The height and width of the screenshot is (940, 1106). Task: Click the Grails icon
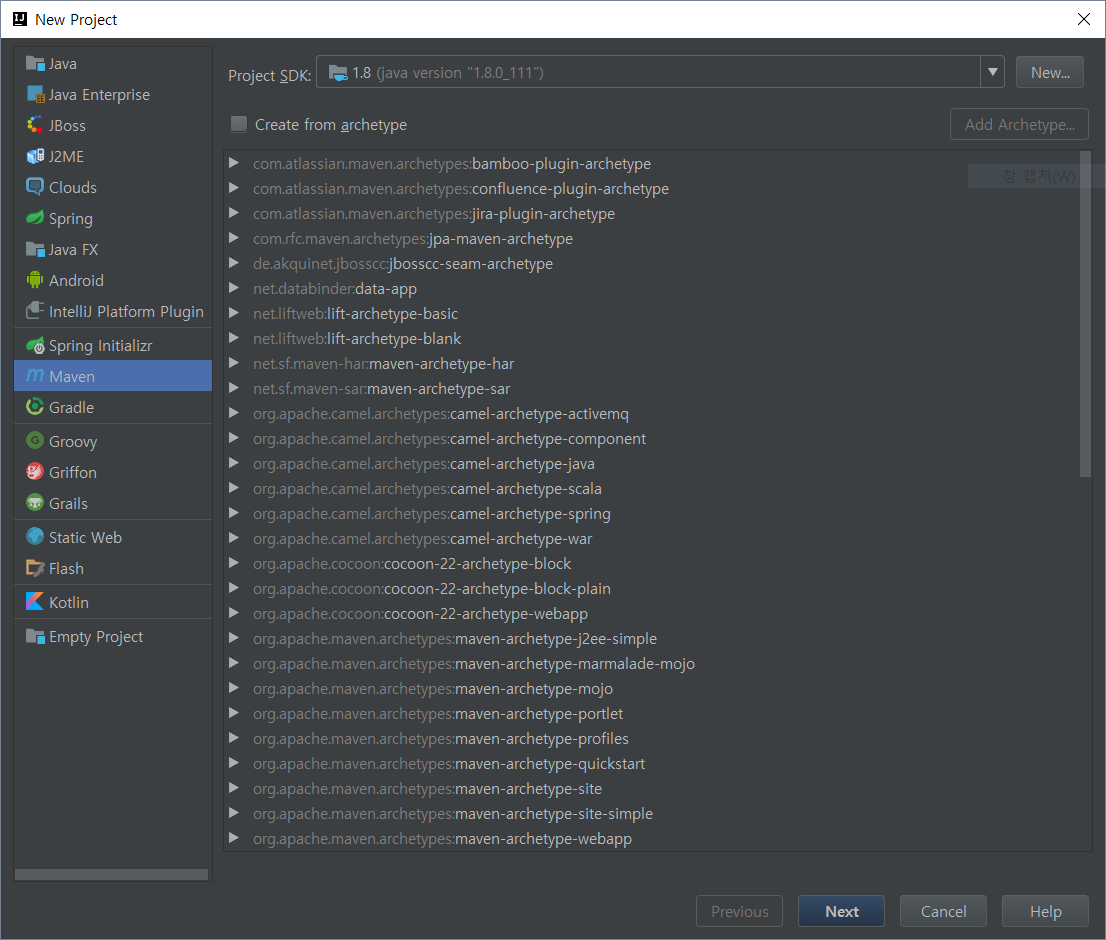35,503
